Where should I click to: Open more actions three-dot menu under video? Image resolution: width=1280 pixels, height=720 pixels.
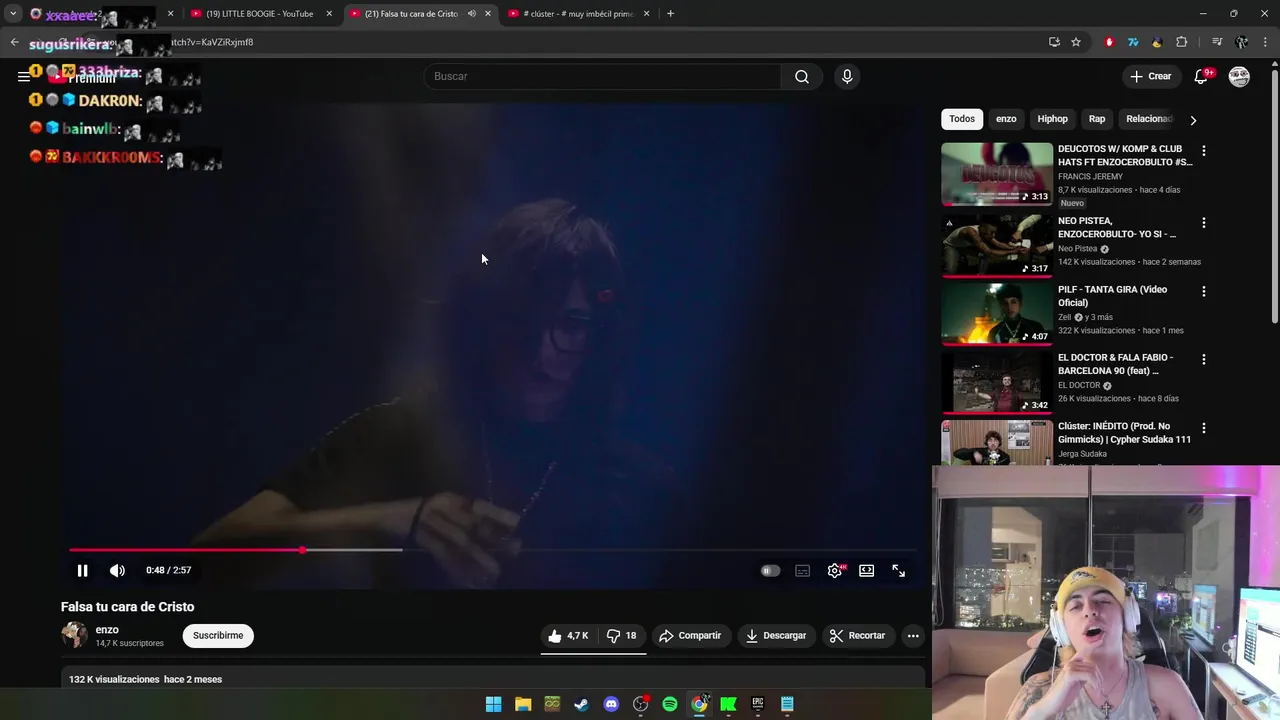coord(913,636)
